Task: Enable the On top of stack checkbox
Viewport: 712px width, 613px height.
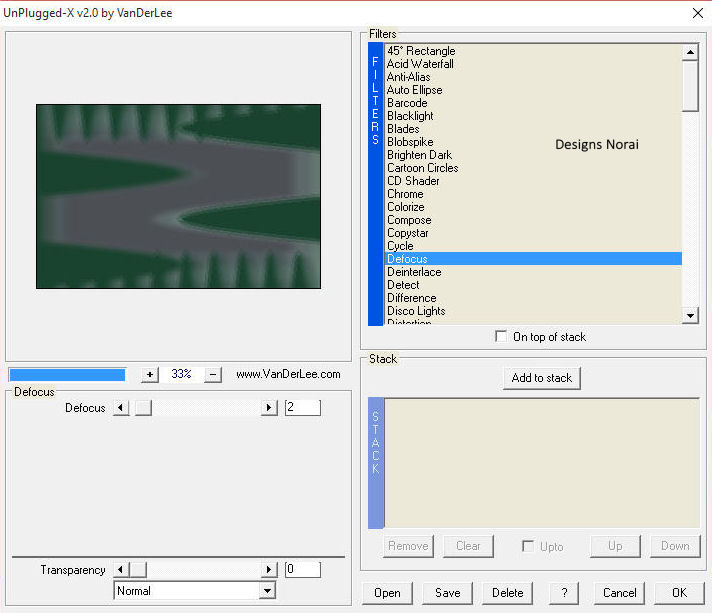Action: pyautogui.click(x=501, y=336)
